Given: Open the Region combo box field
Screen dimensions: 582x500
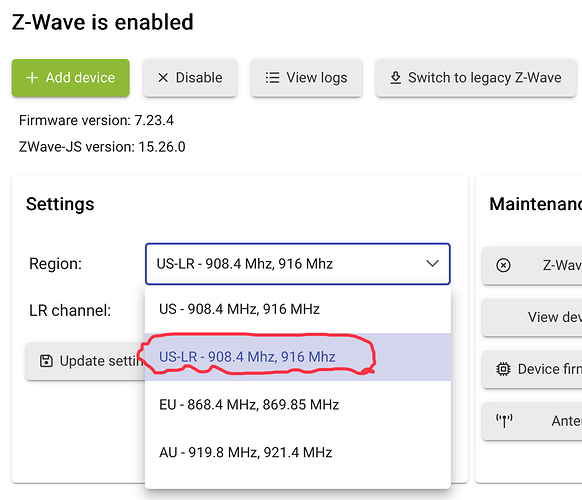Looking at the screenshot, I should click(x=298, y=264).
